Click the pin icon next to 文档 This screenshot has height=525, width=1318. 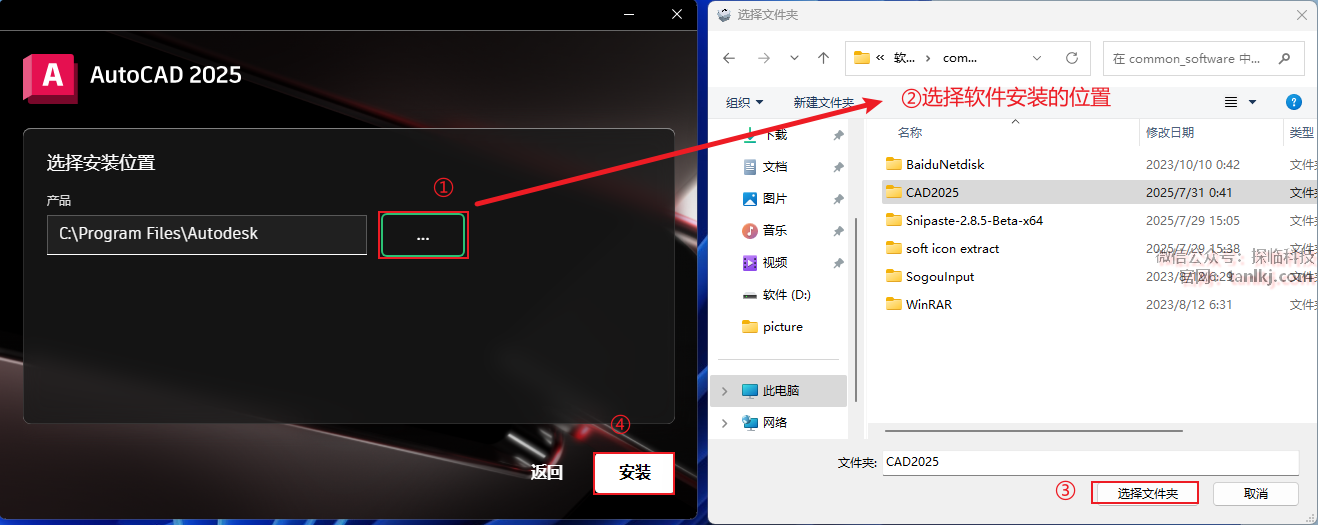coord(838,167)
